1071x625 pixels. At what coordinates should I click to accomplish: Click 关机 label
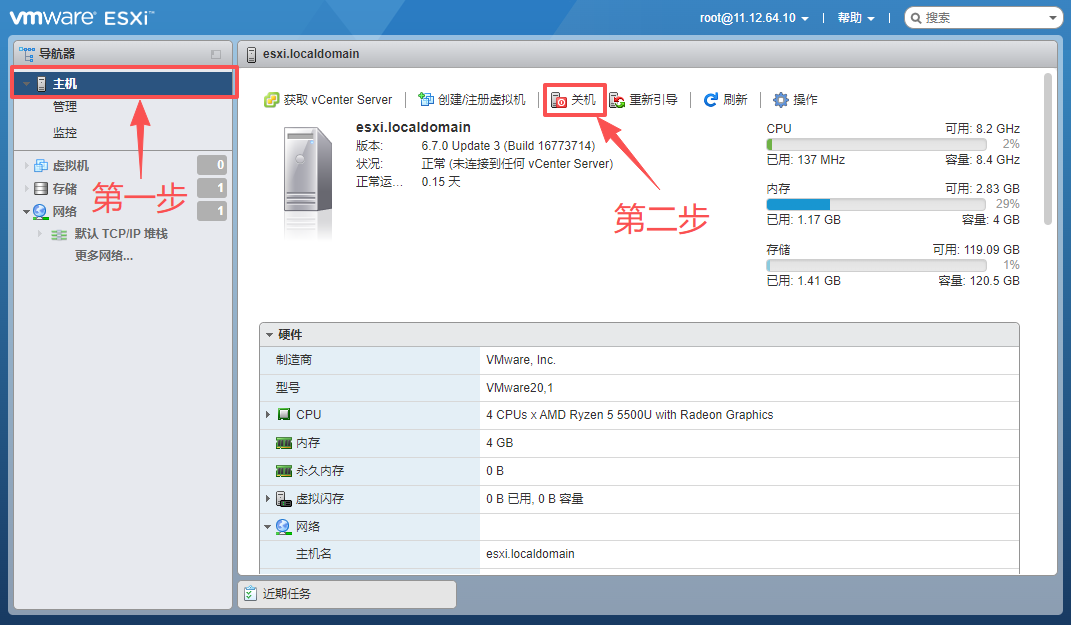pos(583,100)
